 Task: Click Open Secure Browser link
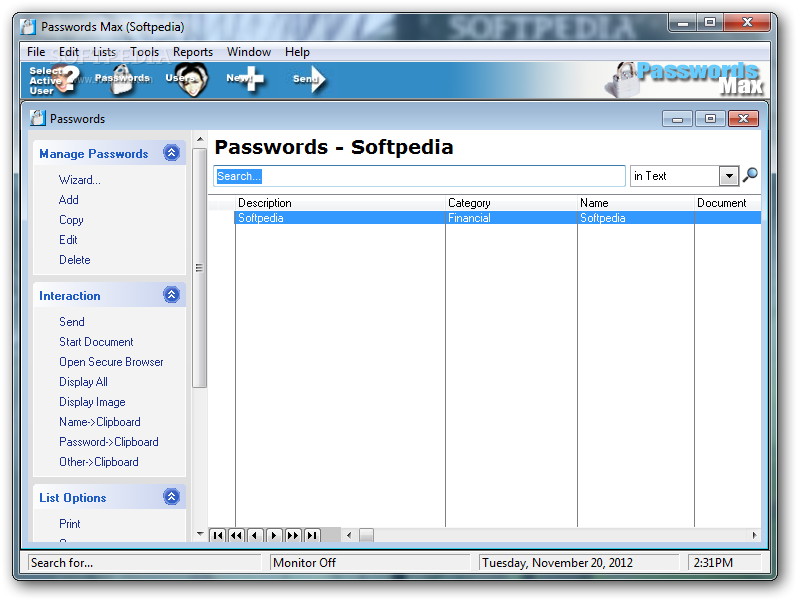(111, 362)
